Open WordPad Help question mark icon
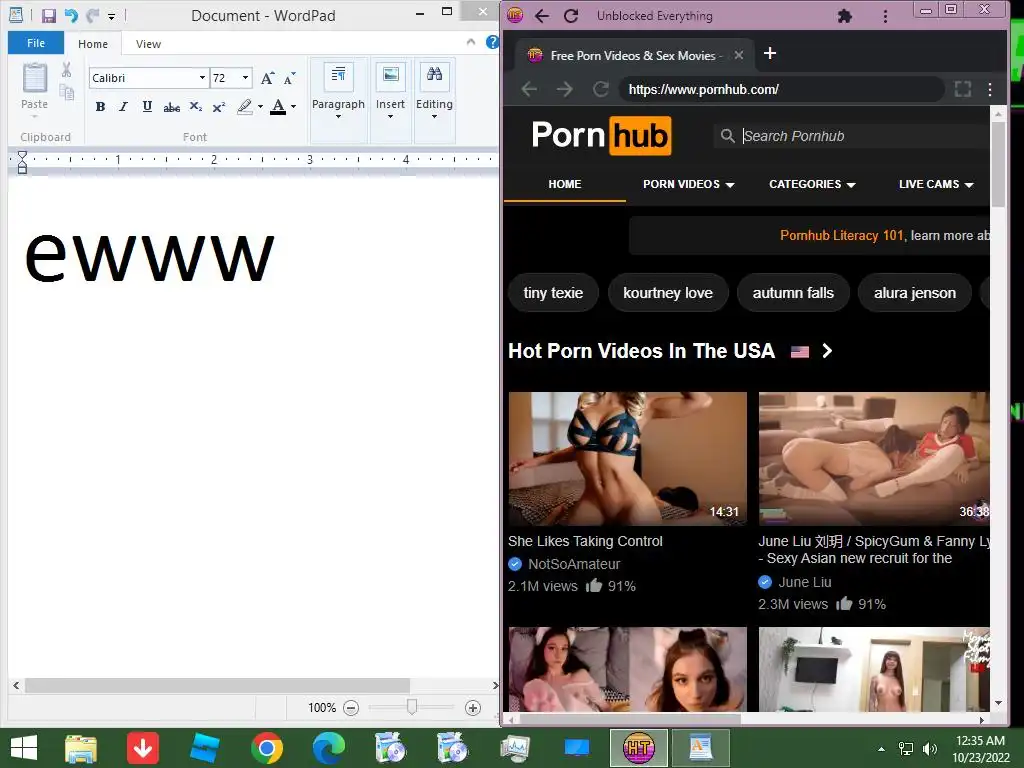The image size is (1024, 768). 492,42
